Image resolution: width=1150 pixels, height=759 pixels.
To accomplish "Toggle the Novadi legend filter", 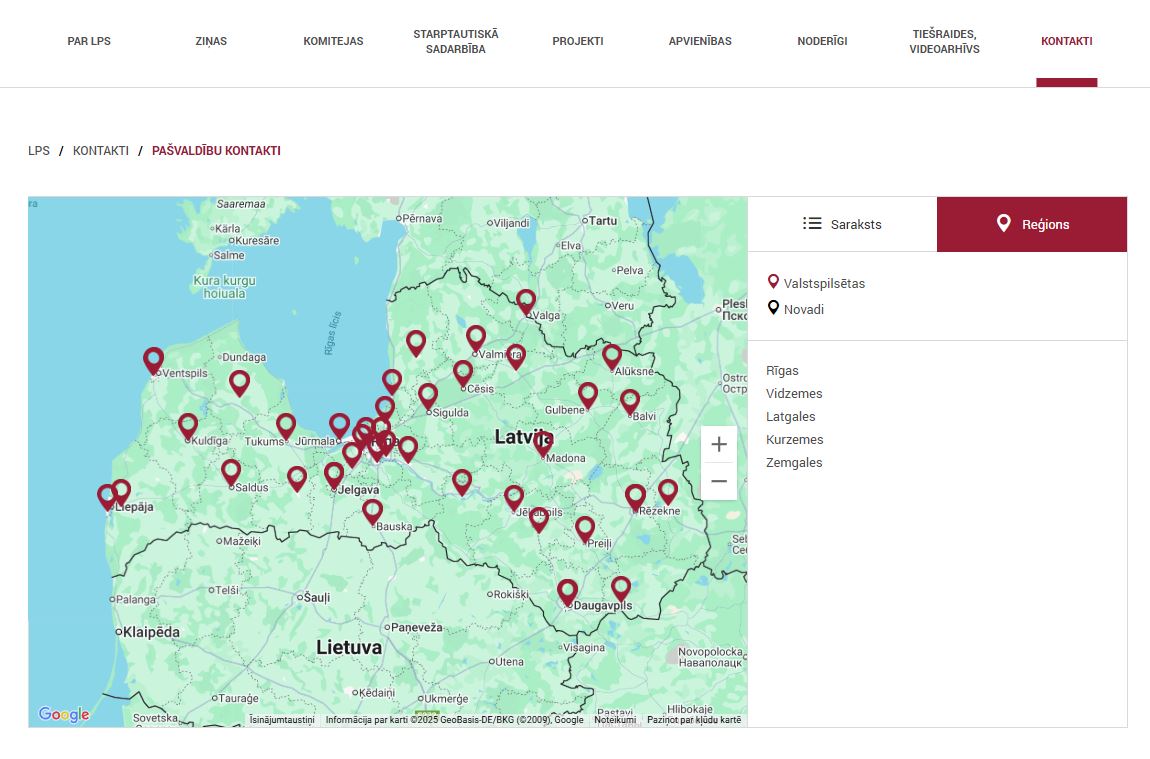I will (795, 309).
